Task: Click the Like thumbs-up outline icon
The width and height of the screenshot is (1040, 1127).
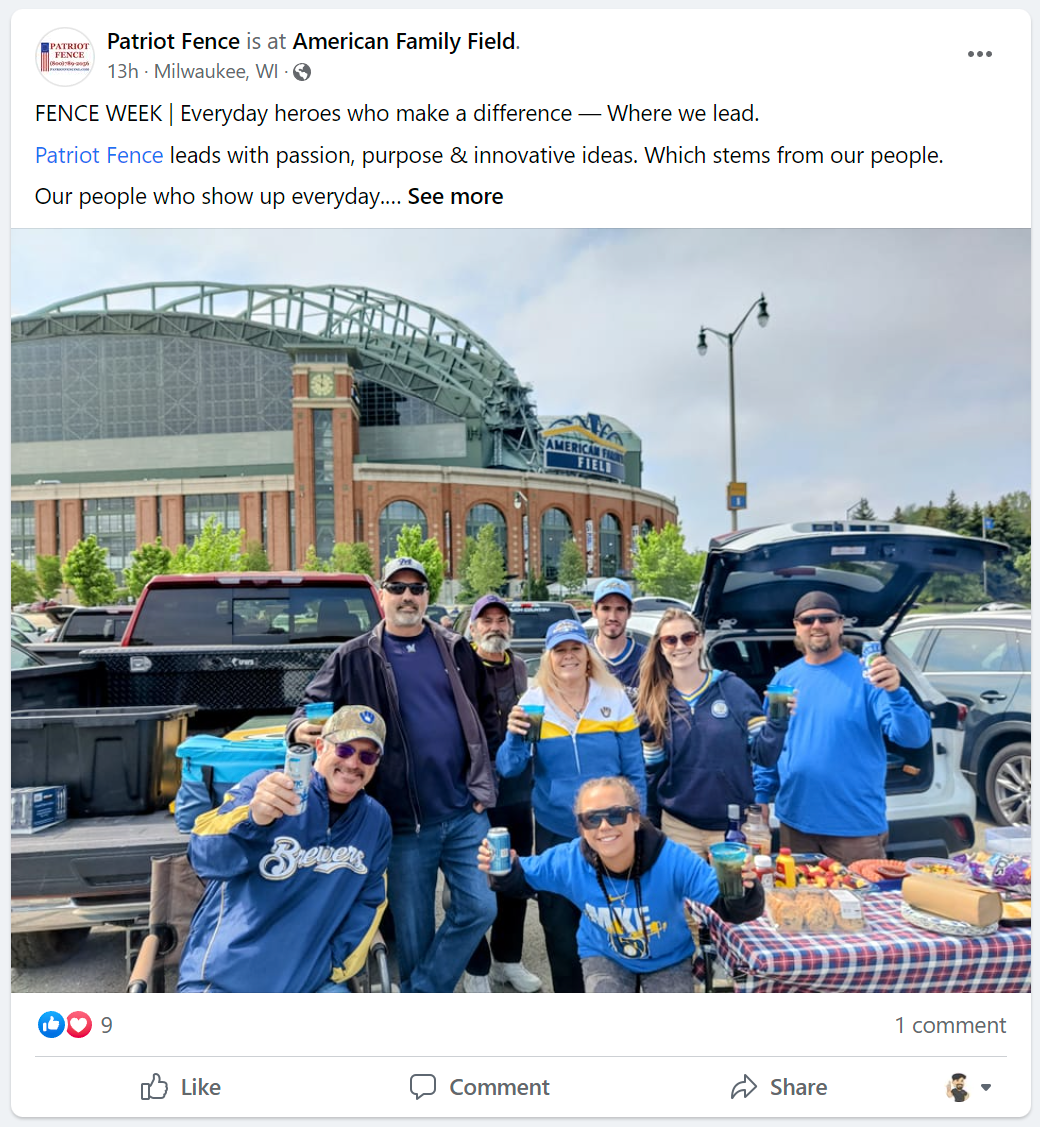Action: coord(154,1087)
